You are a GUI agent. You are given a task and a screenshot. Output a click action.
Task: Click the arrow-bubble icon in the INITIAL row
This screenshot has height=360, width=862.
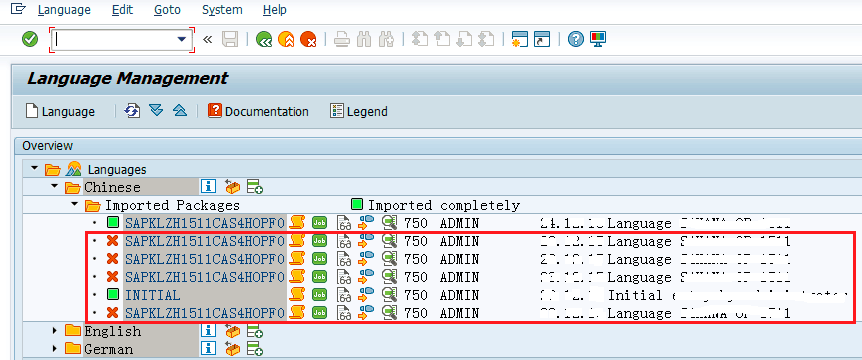tap(366, 295)
